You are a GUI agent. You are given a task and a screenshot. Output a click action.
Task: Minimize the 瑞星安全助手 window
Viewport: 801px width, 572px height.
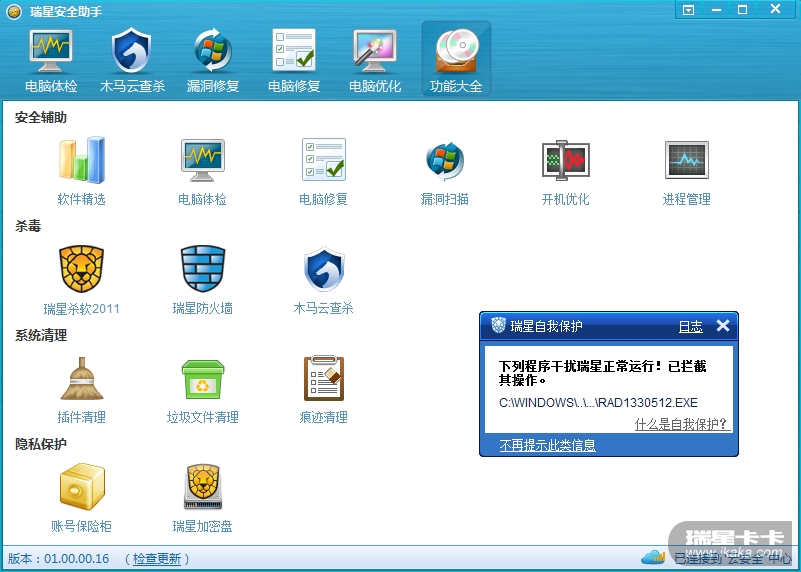coord(716,10)
